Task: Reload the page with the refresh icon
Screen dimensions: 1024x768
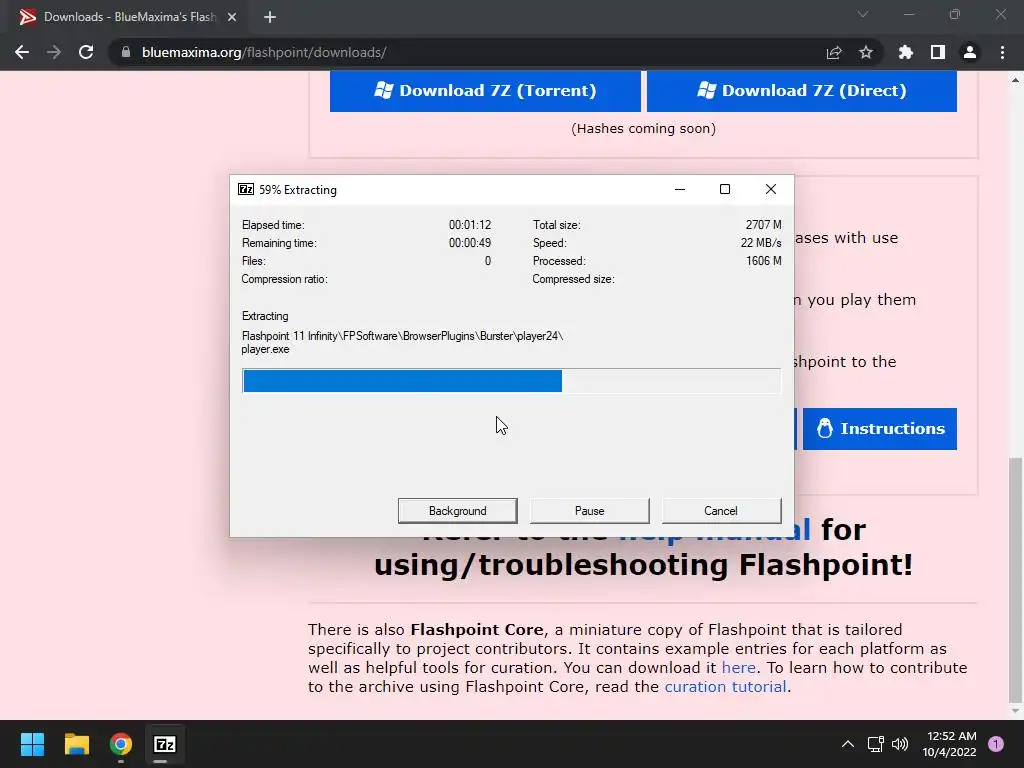Action: point(86,52)
